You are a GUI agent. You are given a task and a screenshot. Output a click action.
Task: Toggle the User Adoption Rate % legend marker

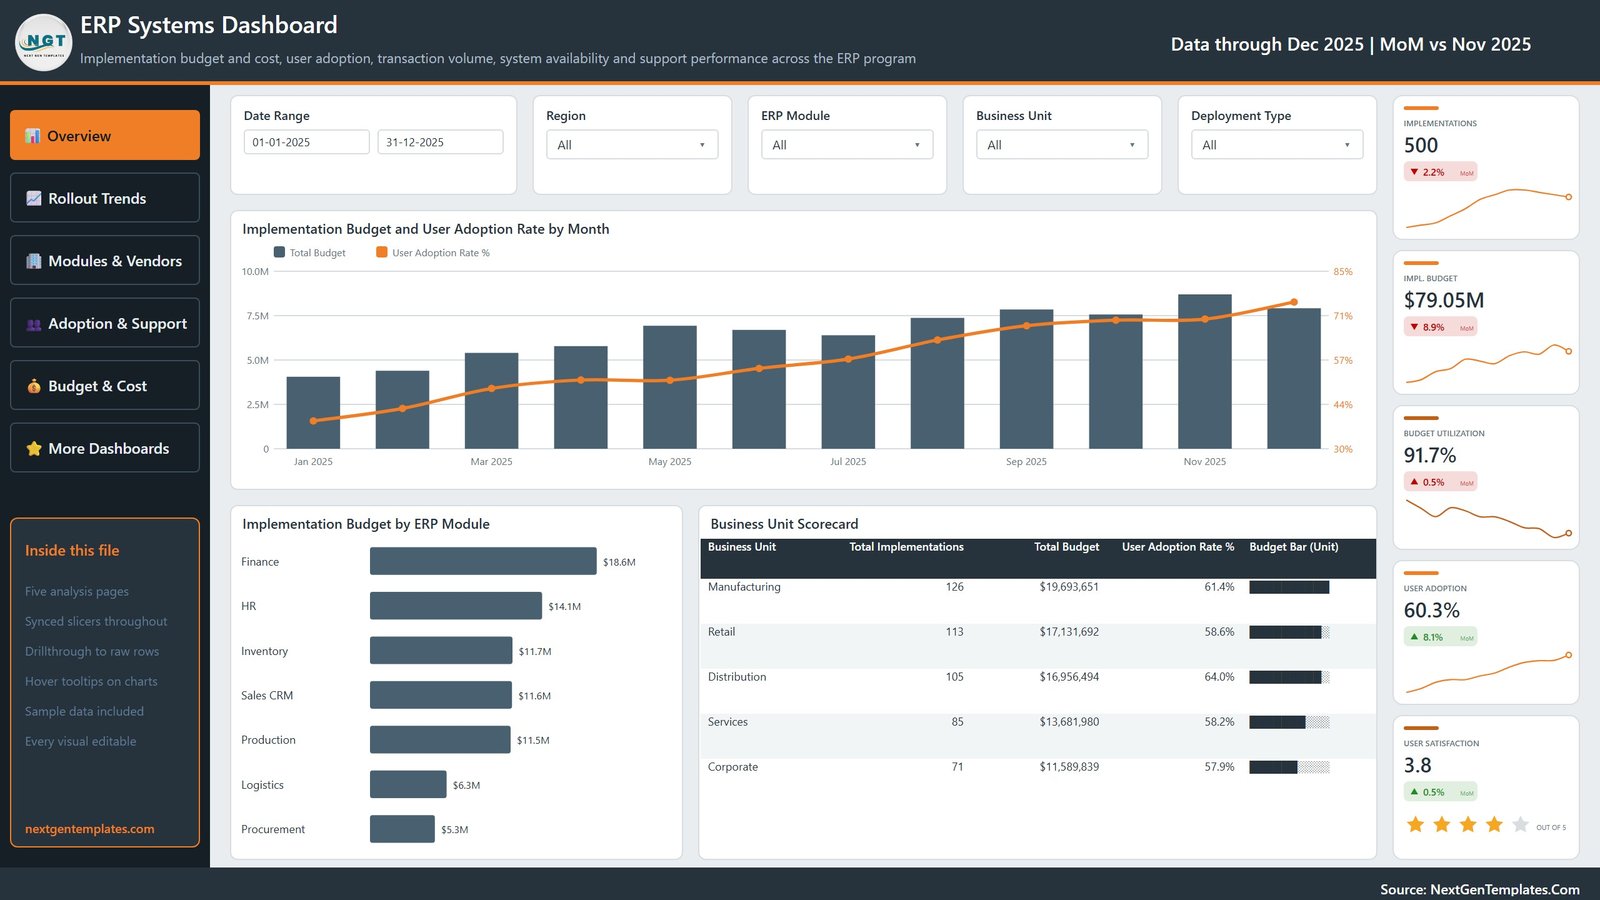coord(381,252)
